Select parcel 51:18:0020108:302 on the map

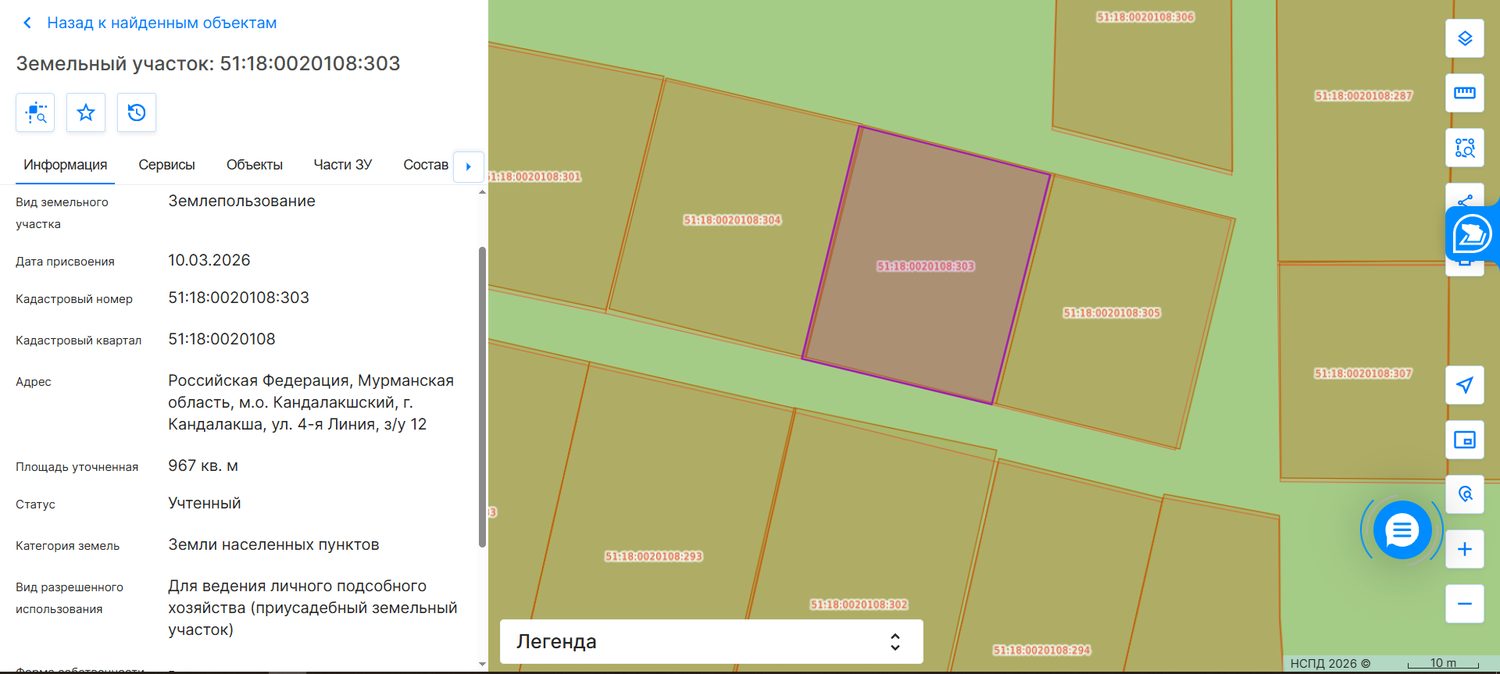[859, 604]
